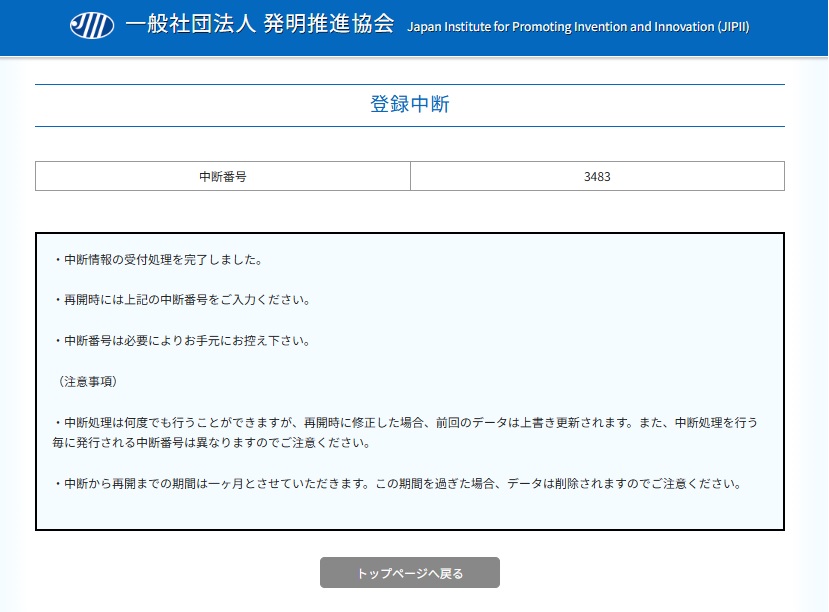
Task: Click the note beginning 中断処理は何度でも行うことができますが
Action: (x=405, y=432)
